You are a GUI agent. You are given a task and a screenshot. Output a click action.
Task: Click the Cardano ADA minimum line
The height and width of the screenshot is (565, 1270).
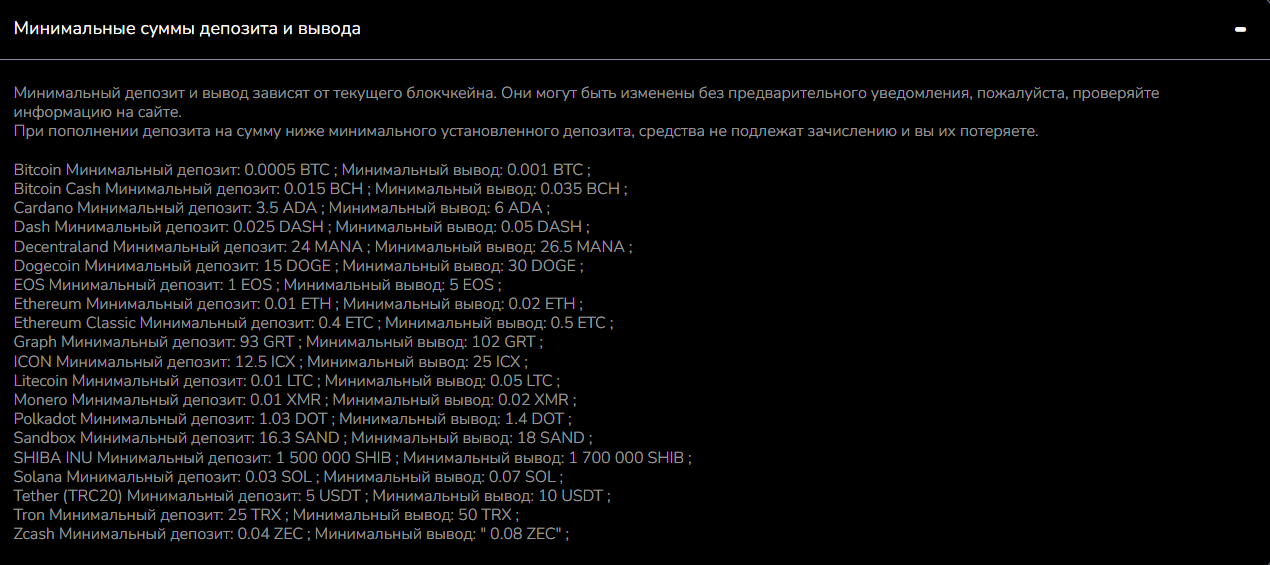282,207
